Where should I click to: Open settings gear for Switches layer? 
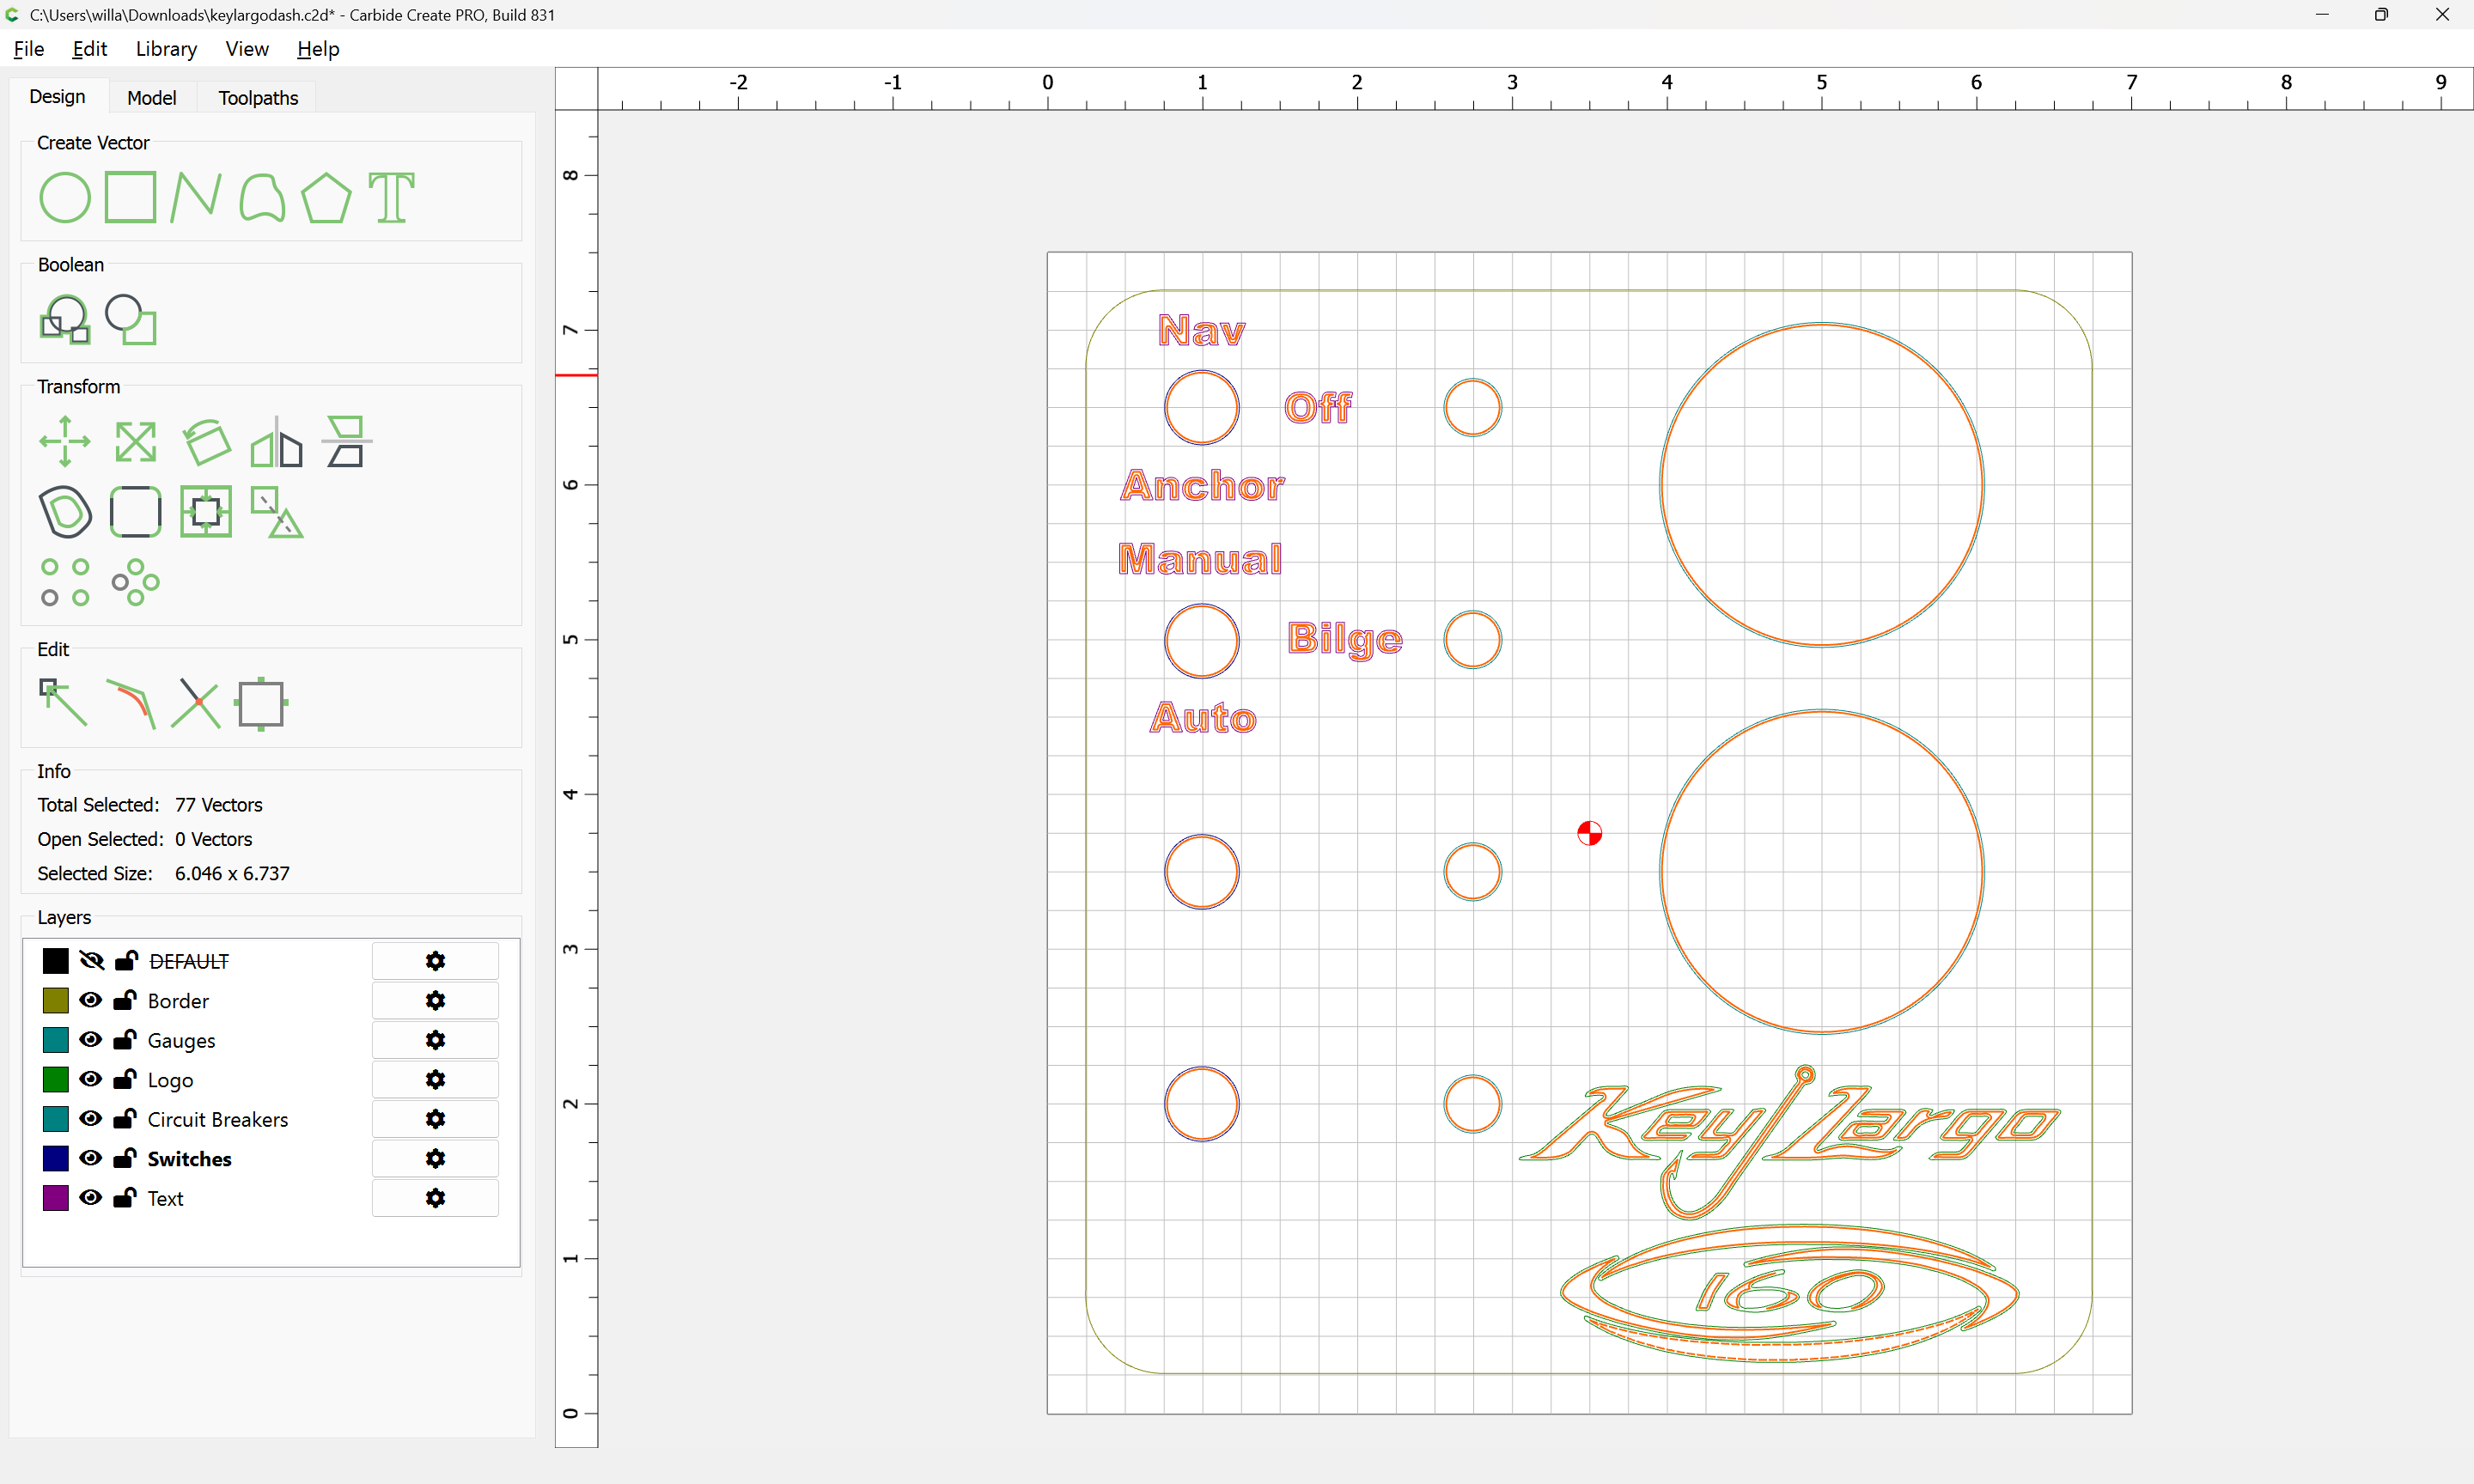pos(435,1158)
